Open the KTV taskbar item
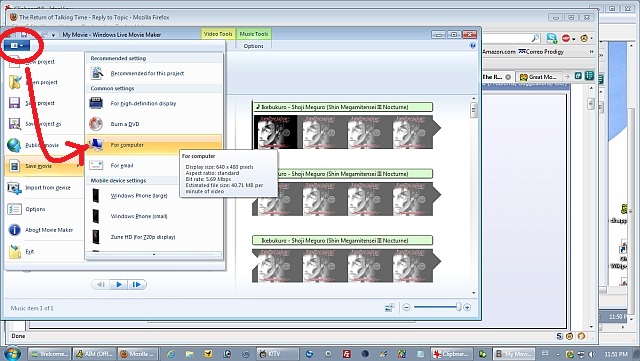The image size is (640, 361). (x=277, y=354)
